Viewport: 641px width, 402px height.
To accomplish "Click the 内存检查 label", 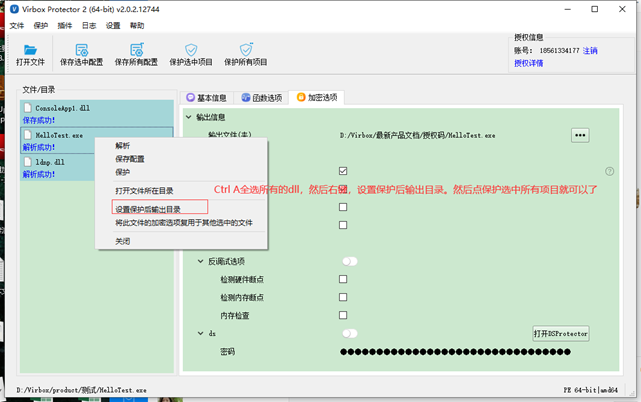I will 235,315.
